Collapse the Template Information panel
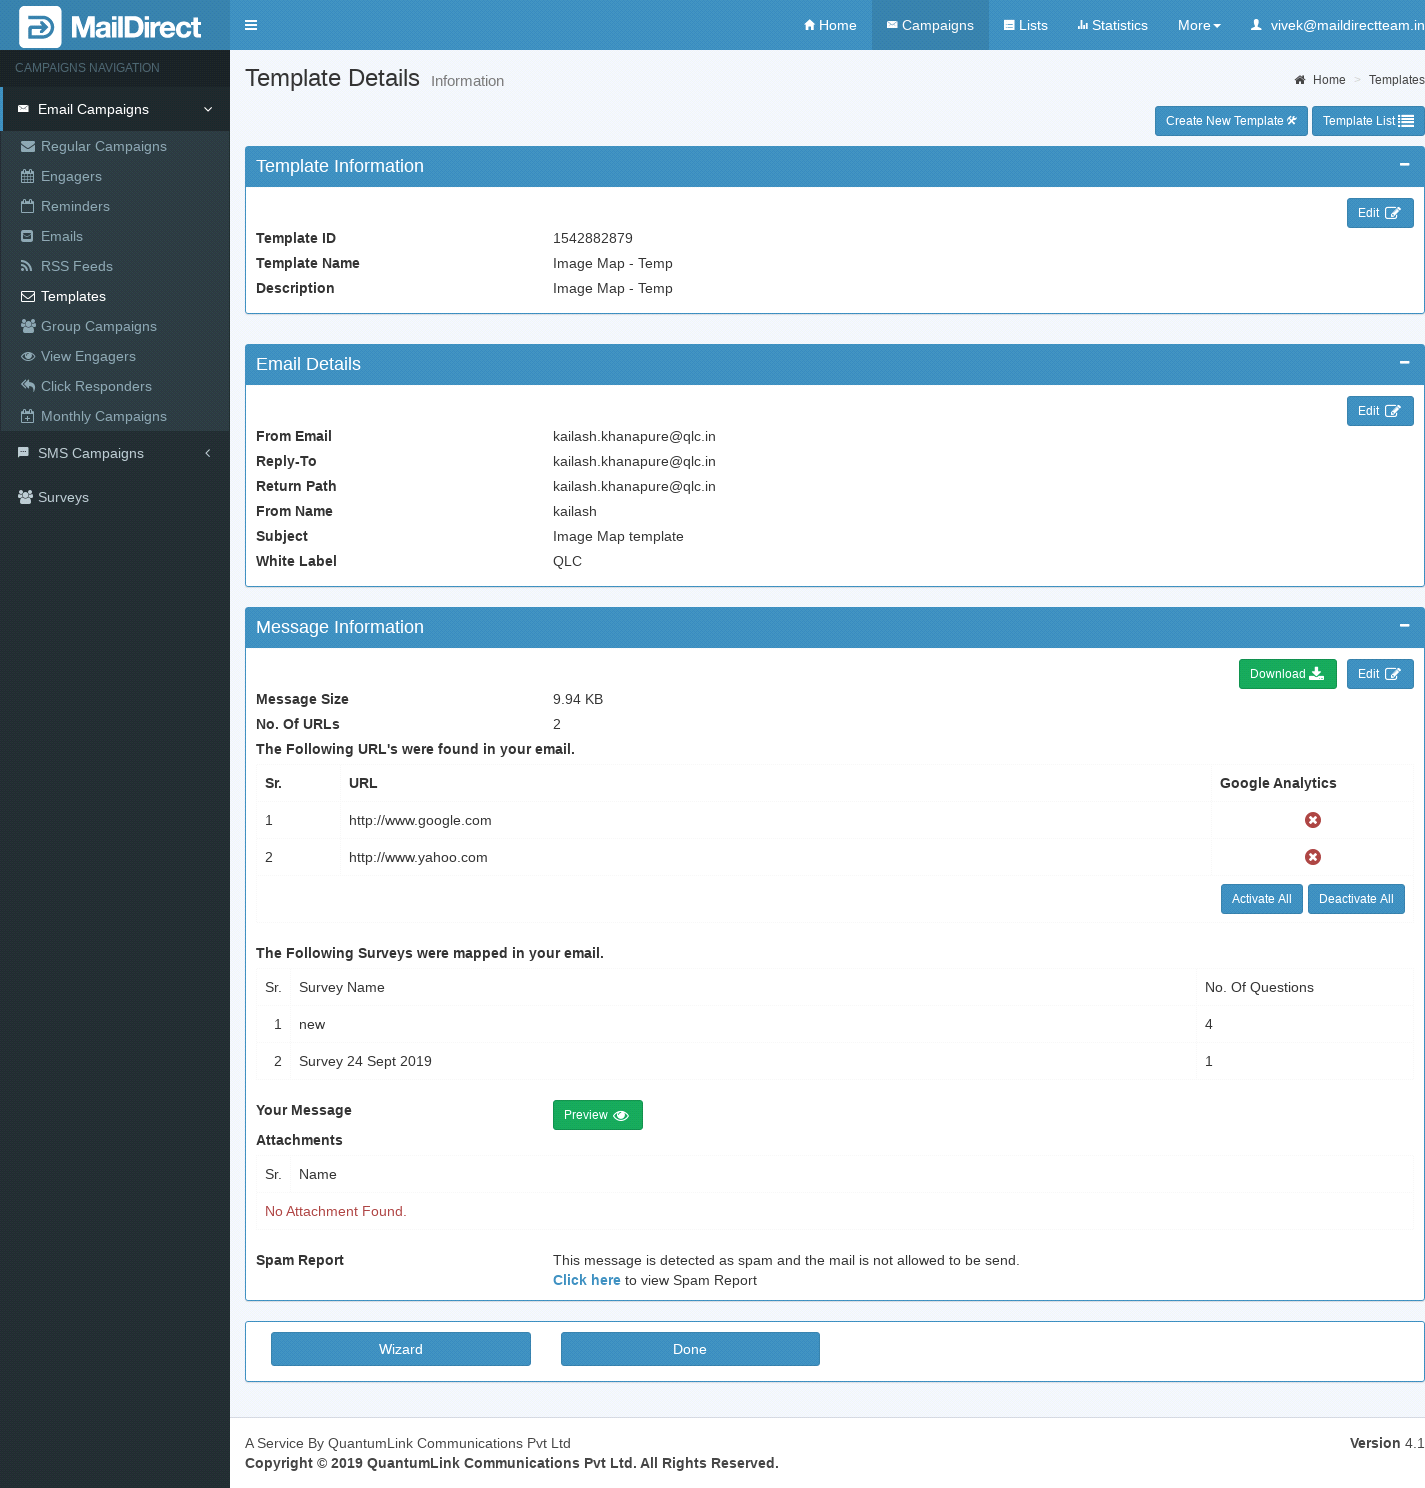This screenshot has width=1425, height=1488. coord(1404,165)
